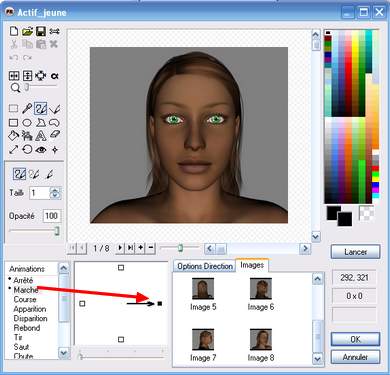Enable the top direction box

tap(121, 267)
